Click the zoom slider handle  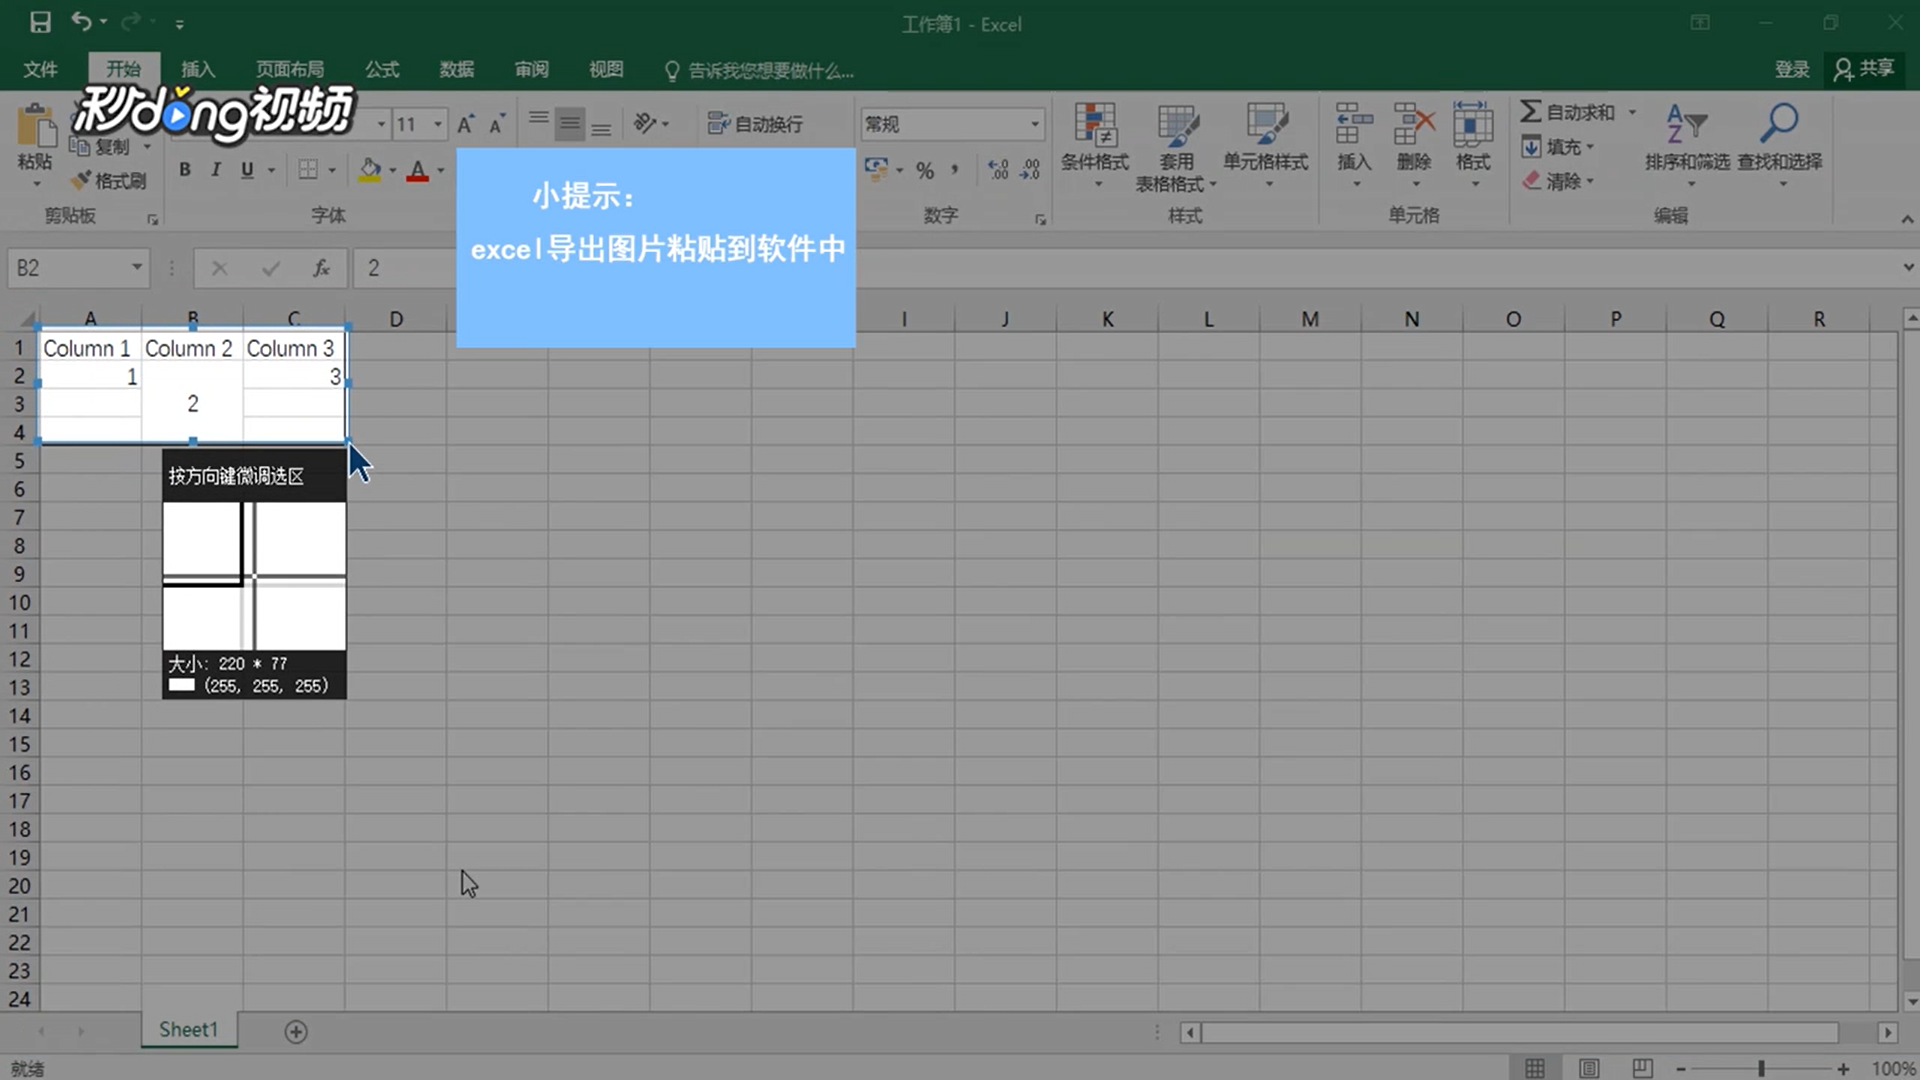coord(1761,1069)
